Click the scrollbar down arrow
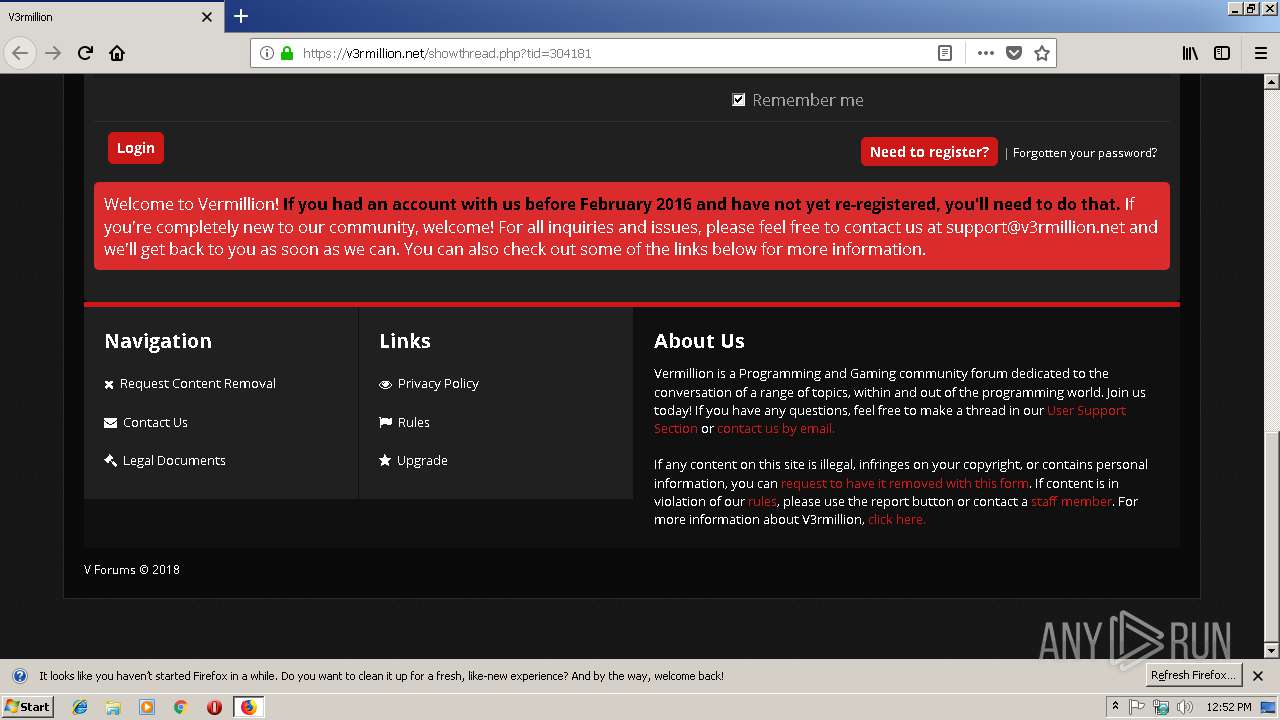 (x=1271, y=650)
